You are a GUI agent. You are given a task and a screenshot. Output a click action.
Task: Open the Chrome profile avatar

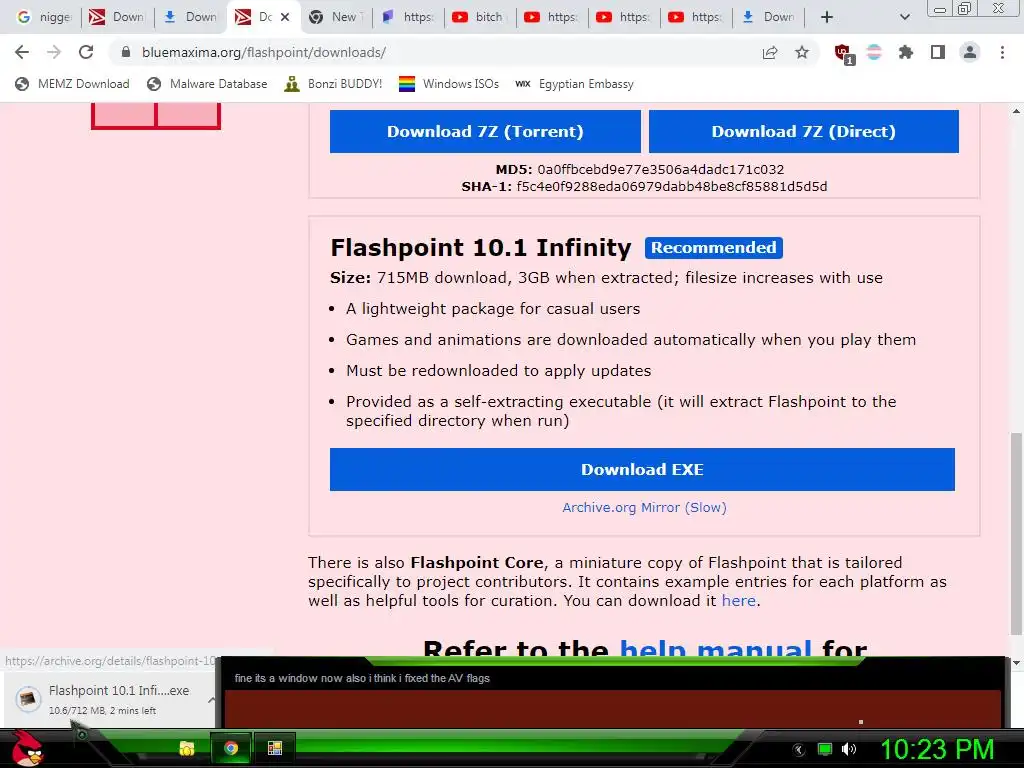(970, 52)
